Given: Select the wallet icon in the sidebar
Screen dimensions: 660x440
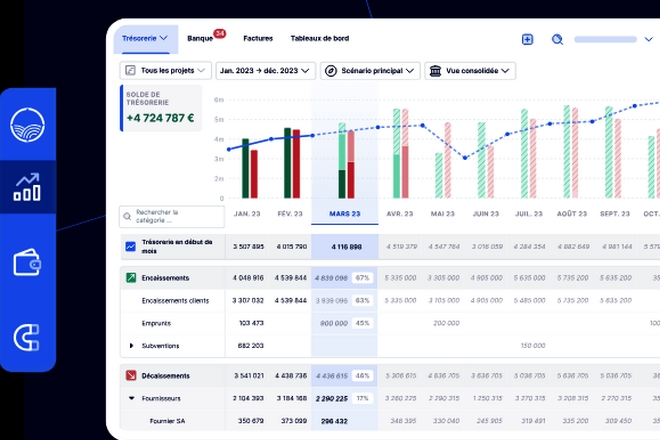Looking at the screenshot, I should [x=27, y=263].
